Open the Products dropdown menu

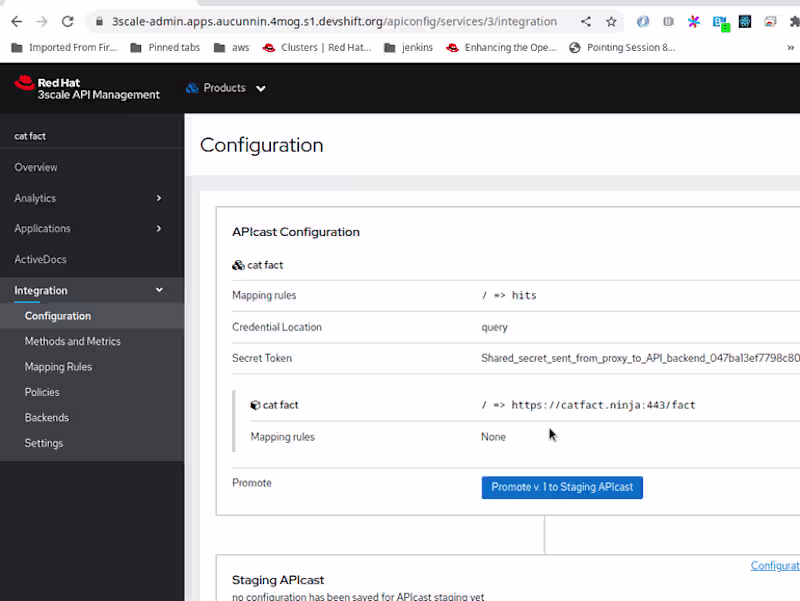pos(226,88)
